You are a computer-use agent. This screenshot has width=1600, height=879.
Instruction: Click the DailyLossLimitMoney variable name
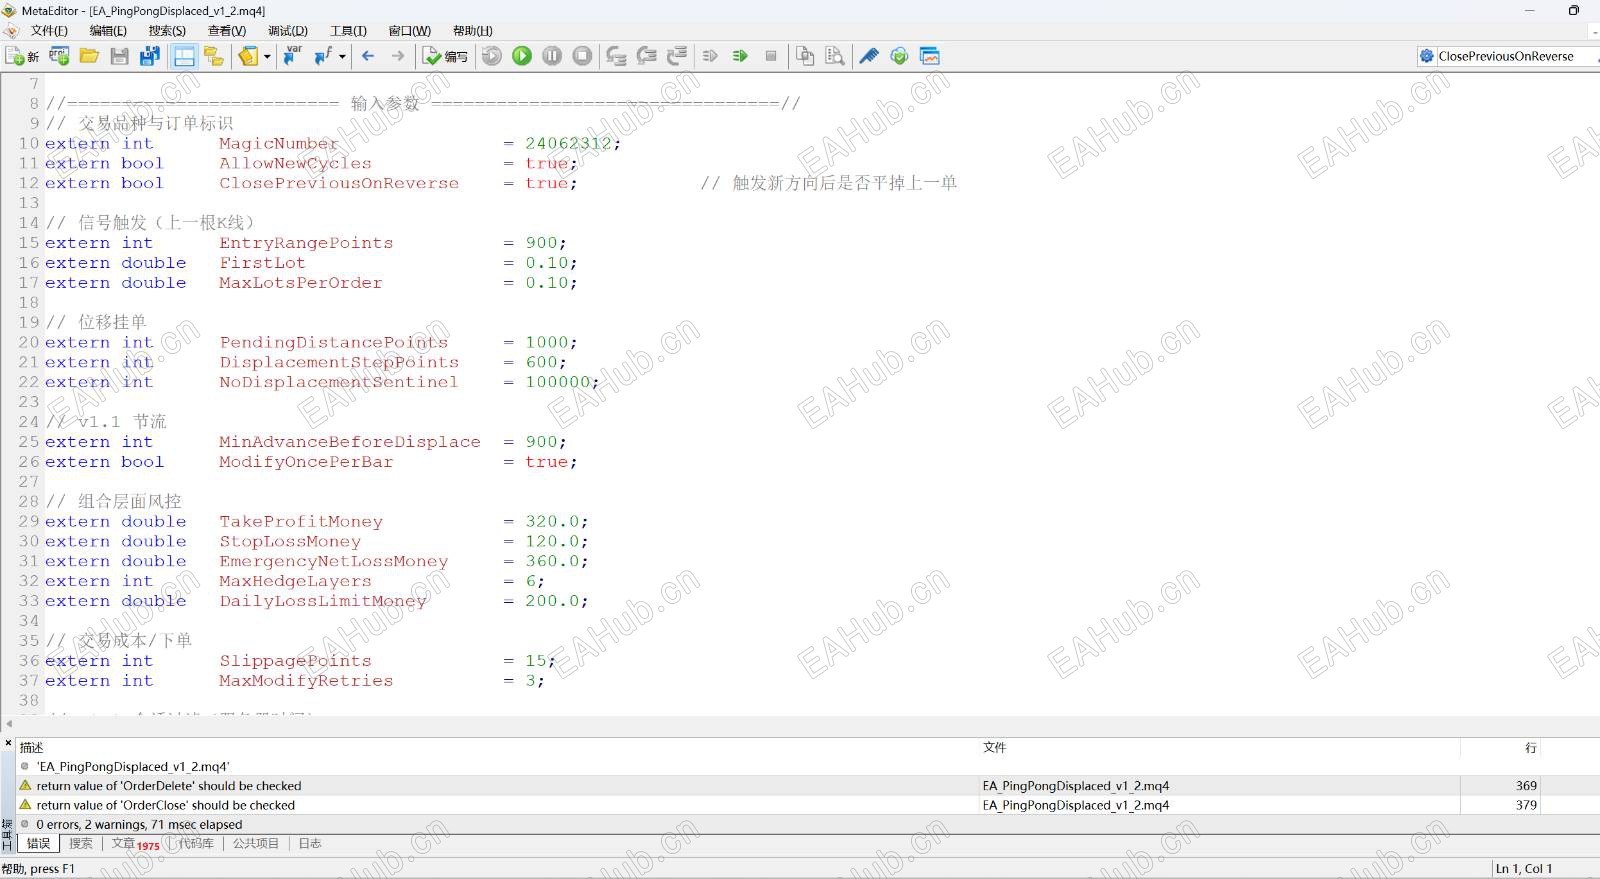323,601
